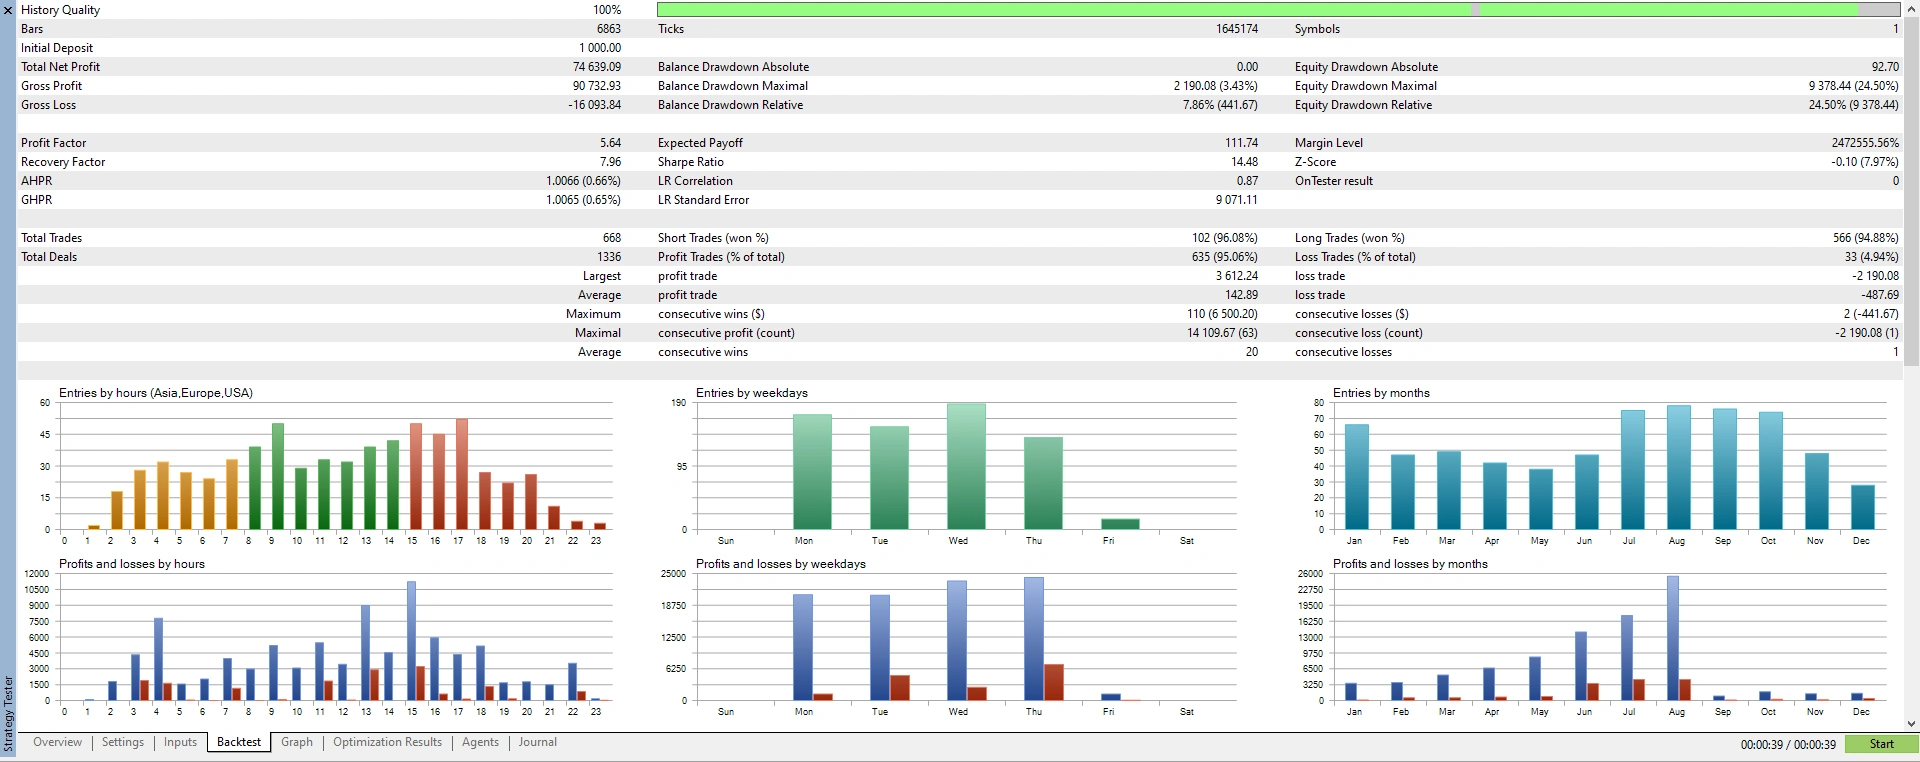Click the Wed bar in Entries by weekdays
The width and height of the screenshot is (1920, 762).
pyautogui.click(x=966, y=466)
